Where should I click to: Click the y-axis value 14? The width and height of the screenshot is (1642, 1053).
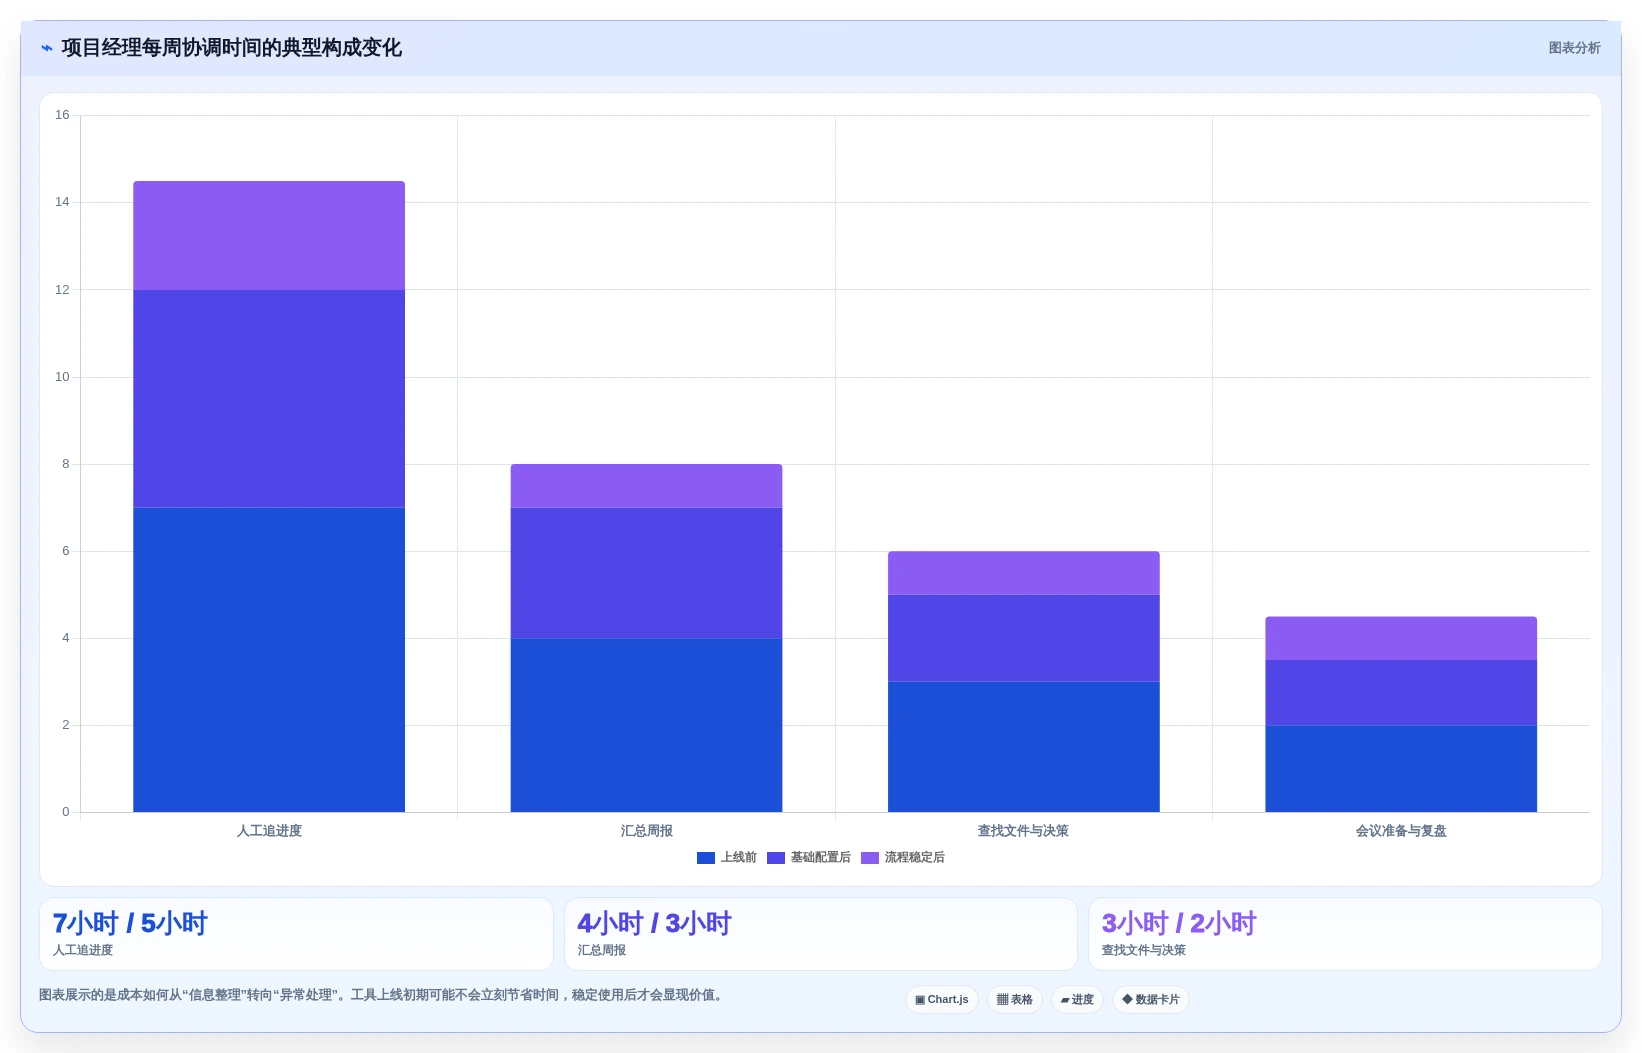click(x=62, y=202)
